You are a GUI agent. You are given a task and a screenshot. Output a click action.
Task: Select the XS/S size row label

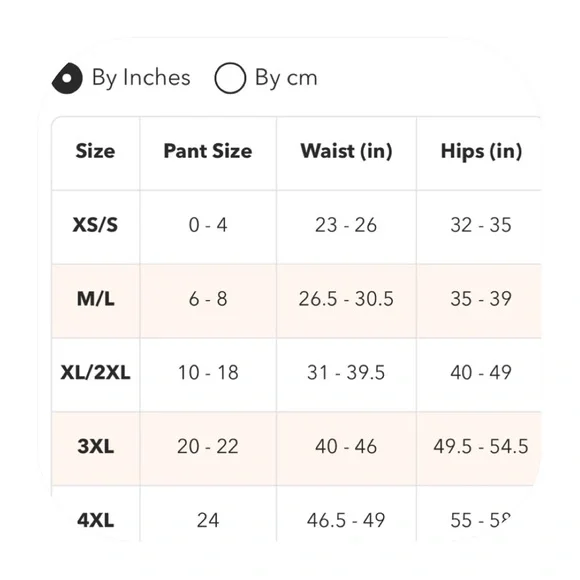pos(95,225)
